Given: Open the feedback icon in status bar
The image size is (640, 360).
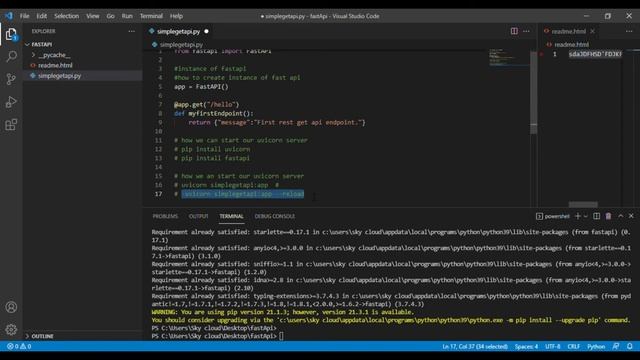Looking at the screenshot, I should pos(616,347).
